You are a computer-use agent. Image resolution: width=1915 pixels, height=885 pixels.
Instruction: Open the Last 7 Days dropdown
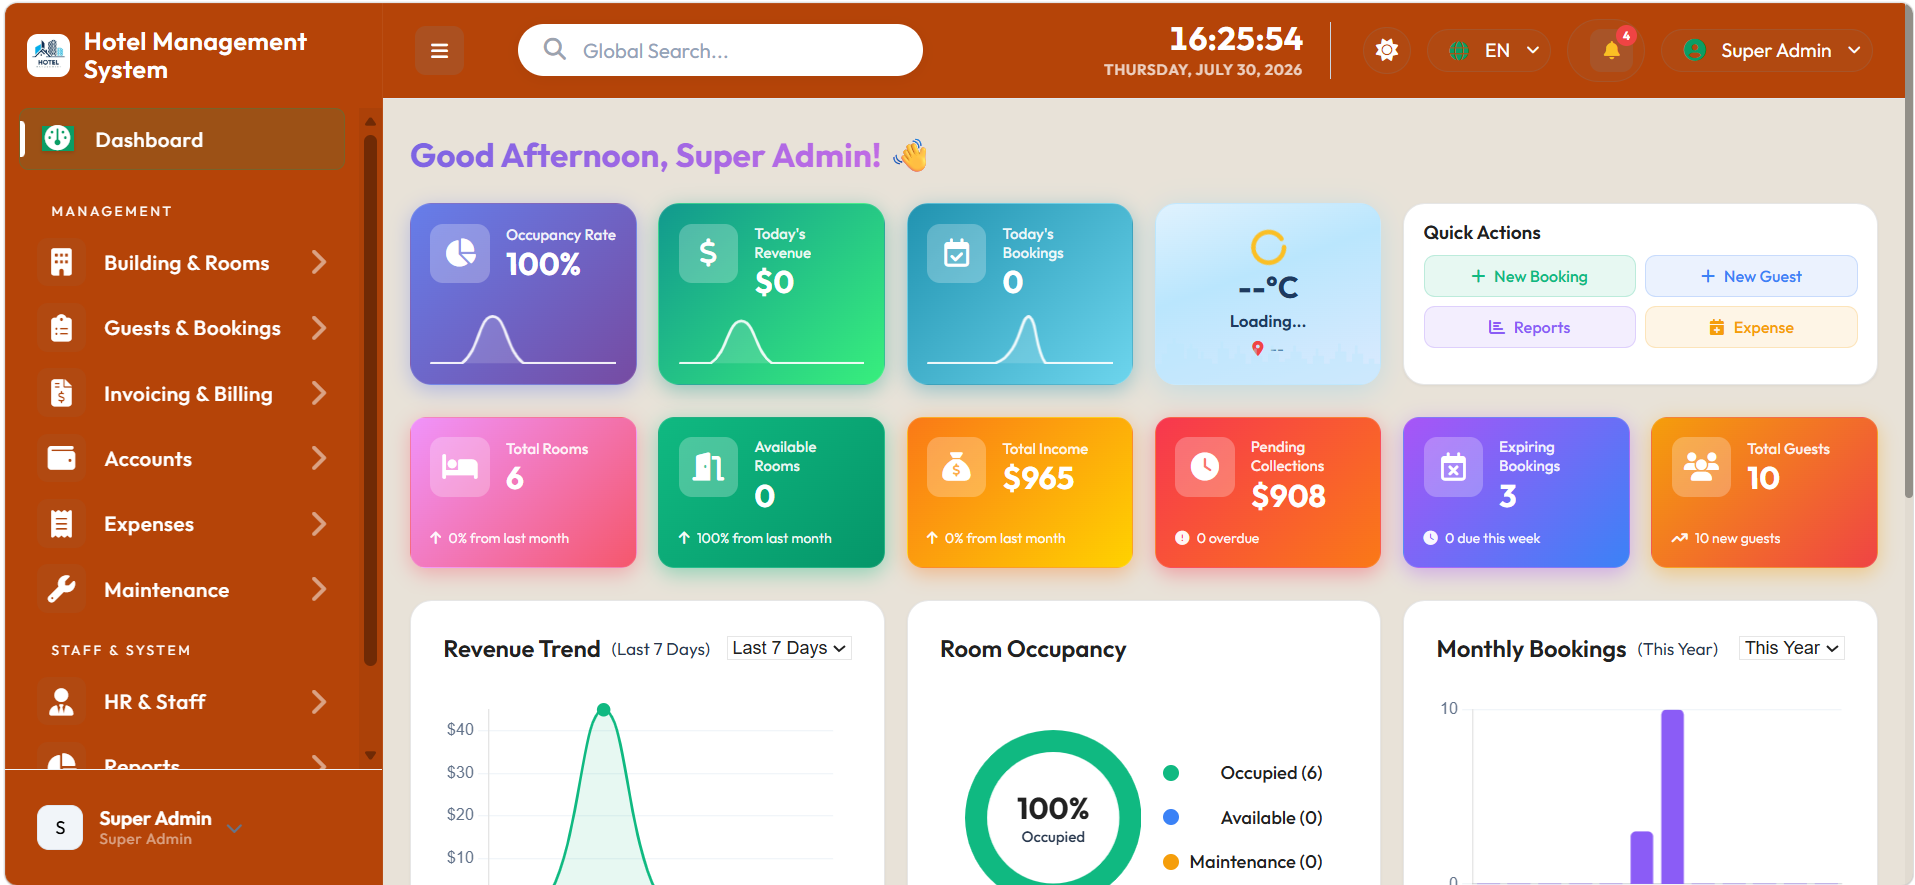point(789,648)
